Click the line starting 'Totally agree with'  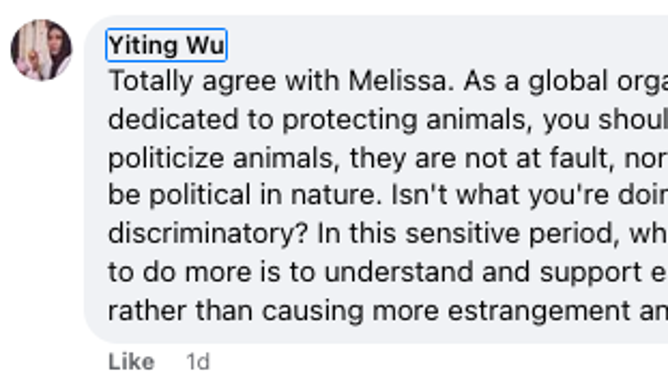pos(388,81)
